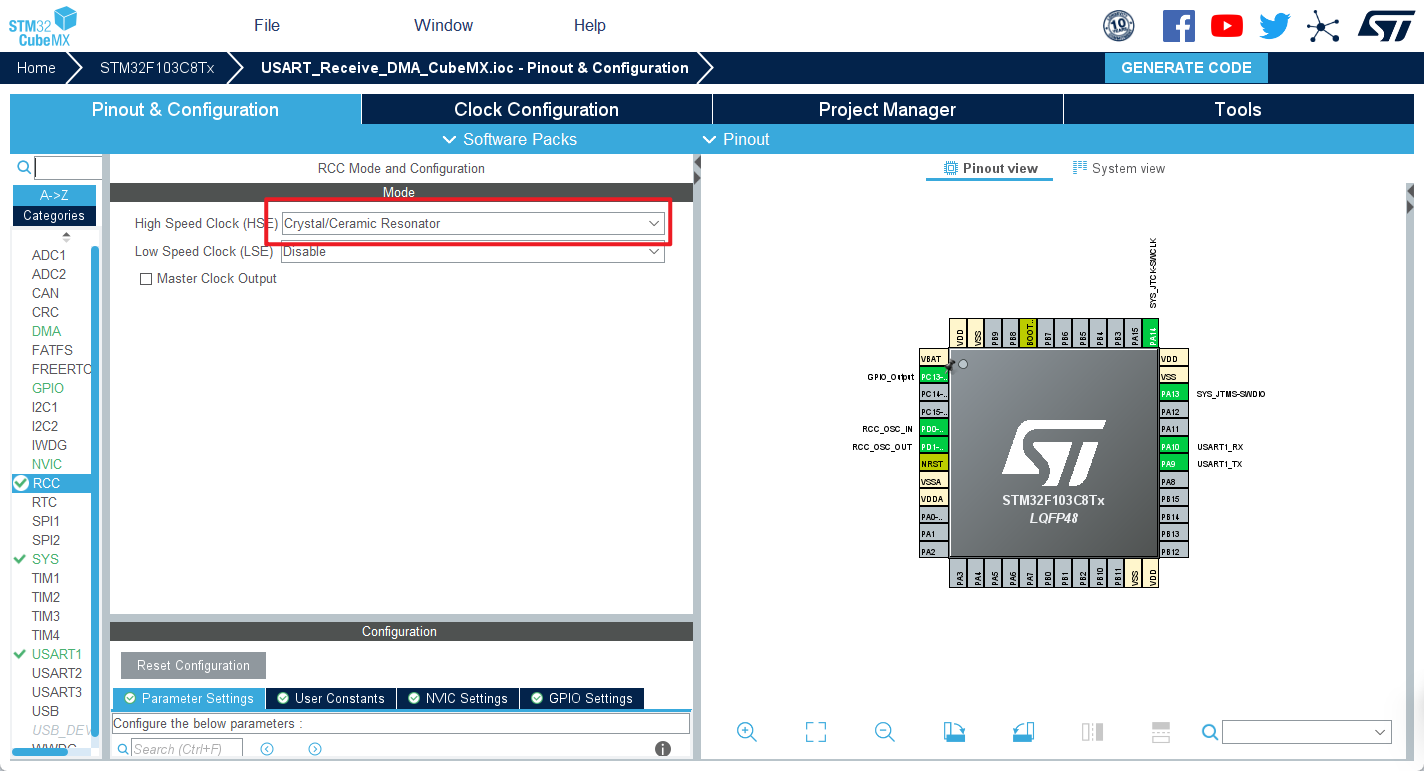Click the USART_Receive_DMA_CubeMX.ioc breadcrumb
Image resolution: width=1424 pixels, height=771 pixels.
pos(475,68)
